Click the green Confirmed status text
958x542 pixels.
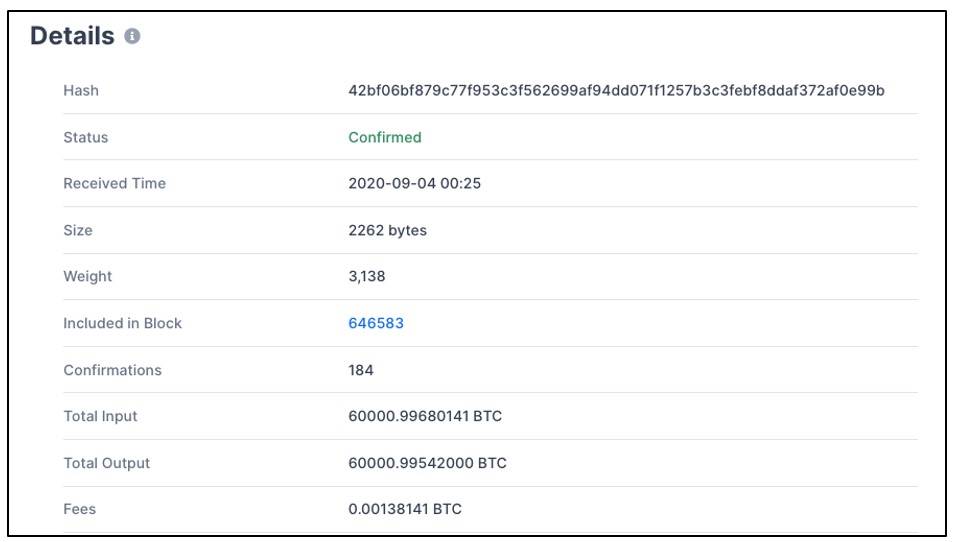[x=385, y=137]
